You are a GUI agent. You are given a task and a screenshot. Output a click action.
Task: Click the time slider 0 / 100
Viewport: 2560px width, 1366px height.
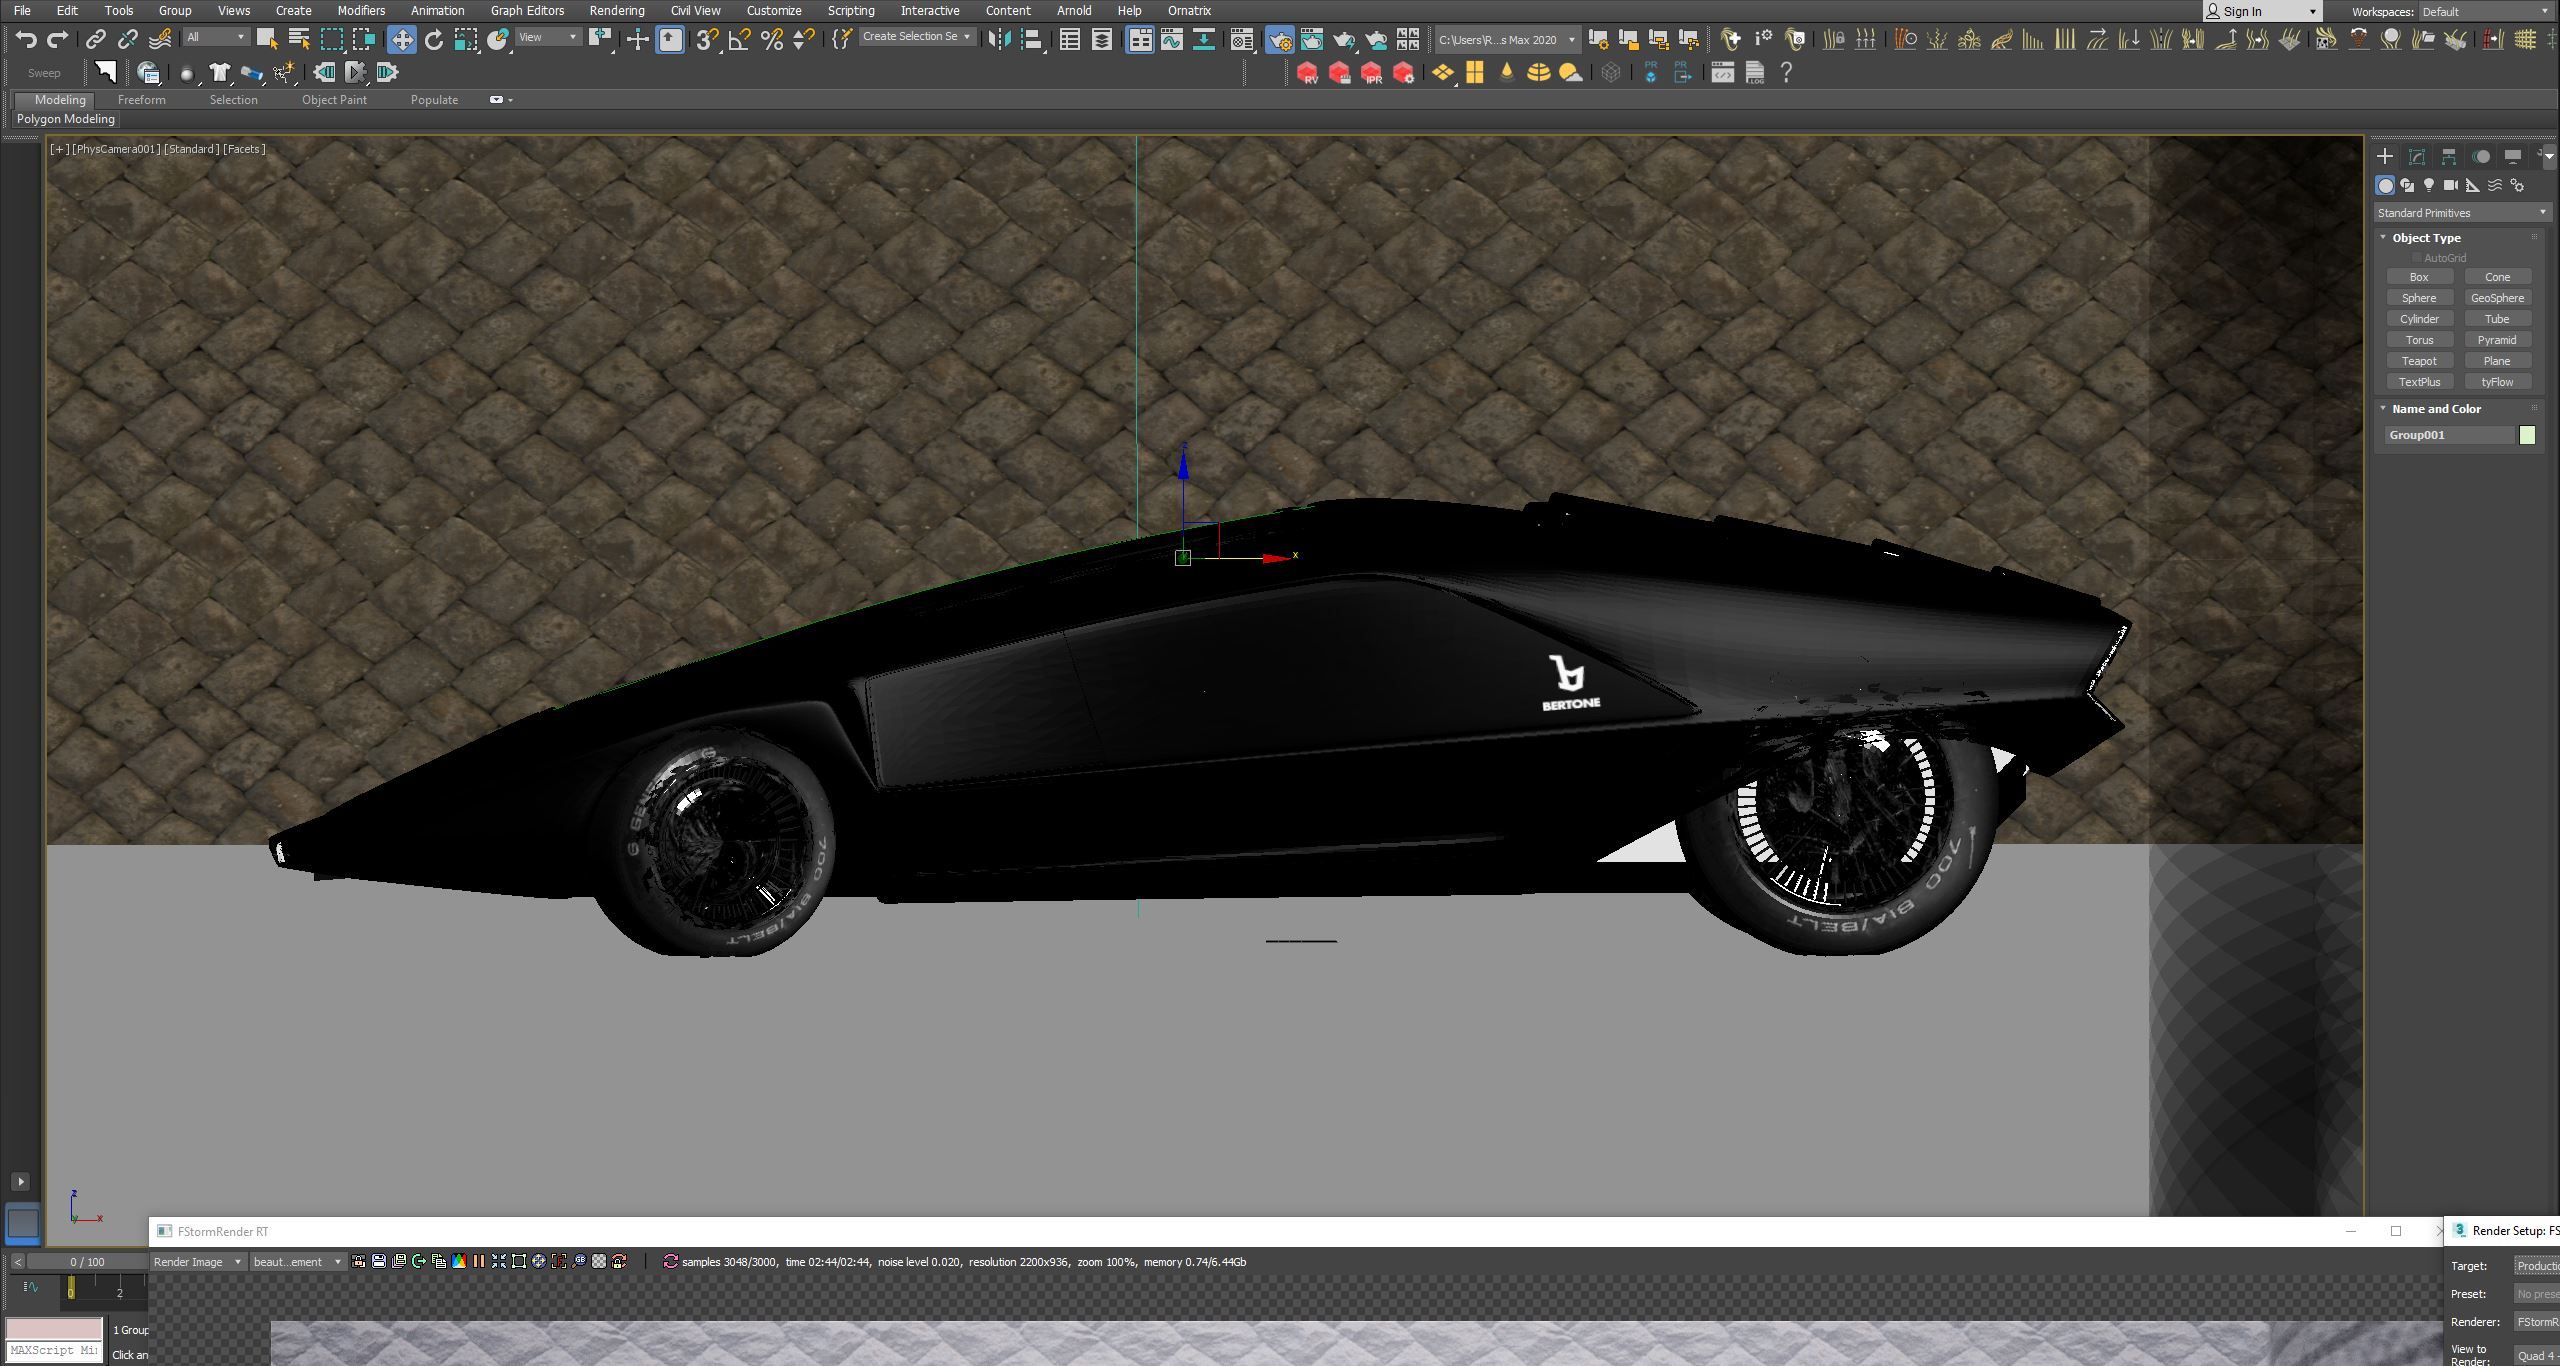click(87, 1262)
